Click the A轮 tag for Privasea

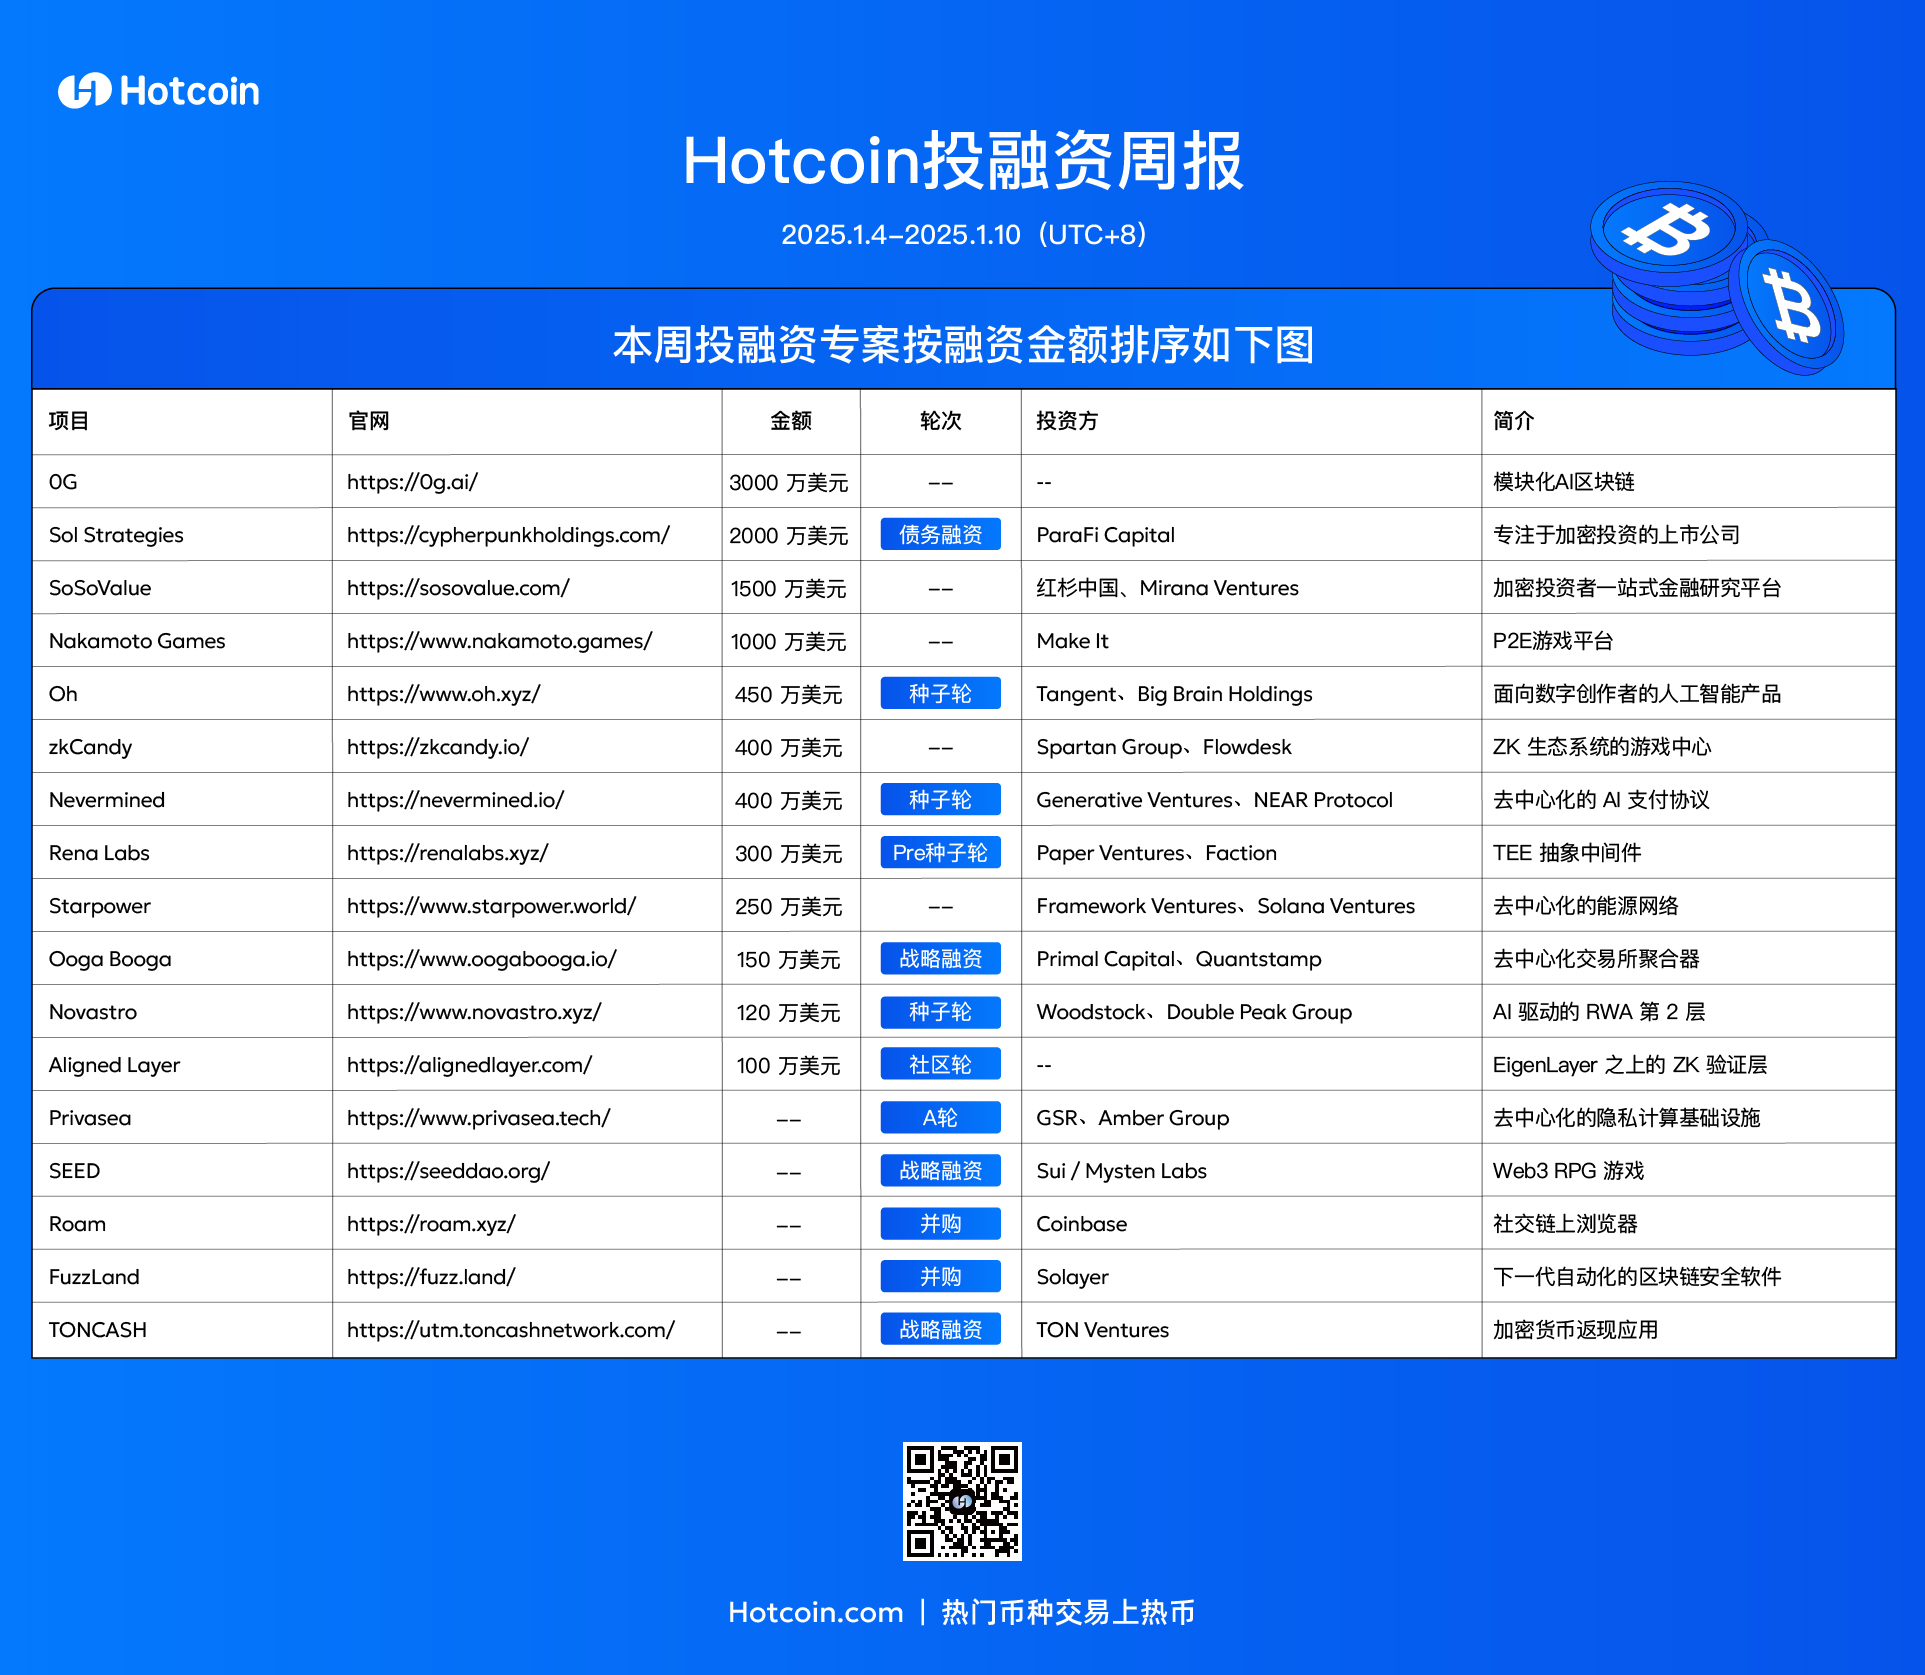click(940, 1118)
